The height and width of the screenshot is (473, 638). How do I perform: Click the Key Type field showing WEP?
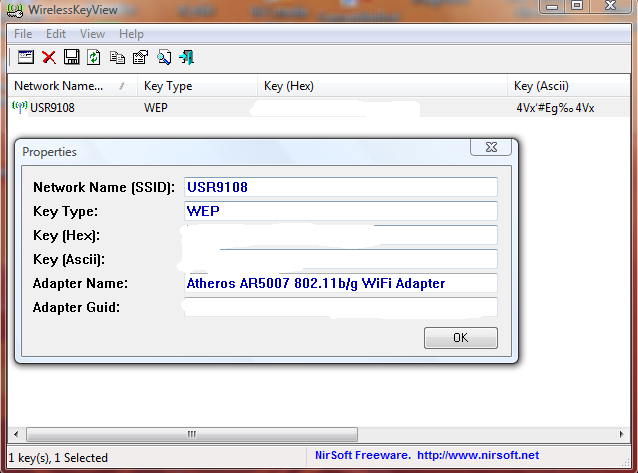coord(341,211)
